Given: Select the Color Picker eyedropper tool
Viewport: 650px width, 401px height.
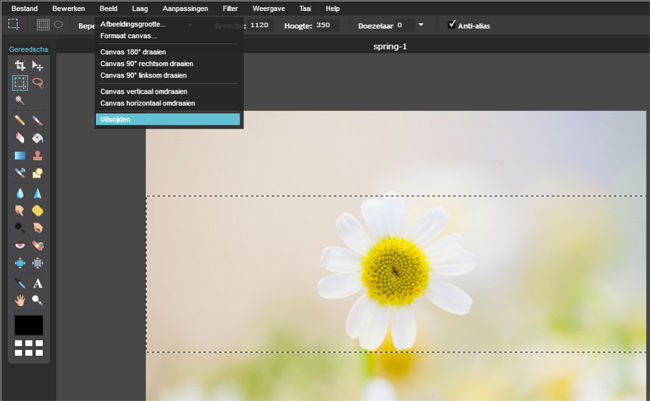Looking at the screenshot, I should (19, 283).
